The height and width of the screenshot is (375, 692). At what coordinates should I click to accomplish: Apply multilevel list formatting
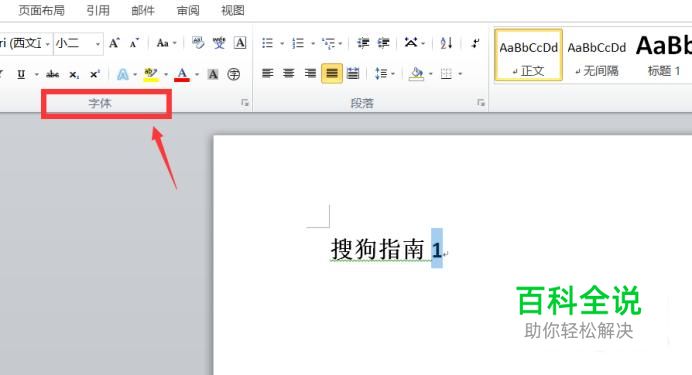pyautogui.click(x=328, y=43)
